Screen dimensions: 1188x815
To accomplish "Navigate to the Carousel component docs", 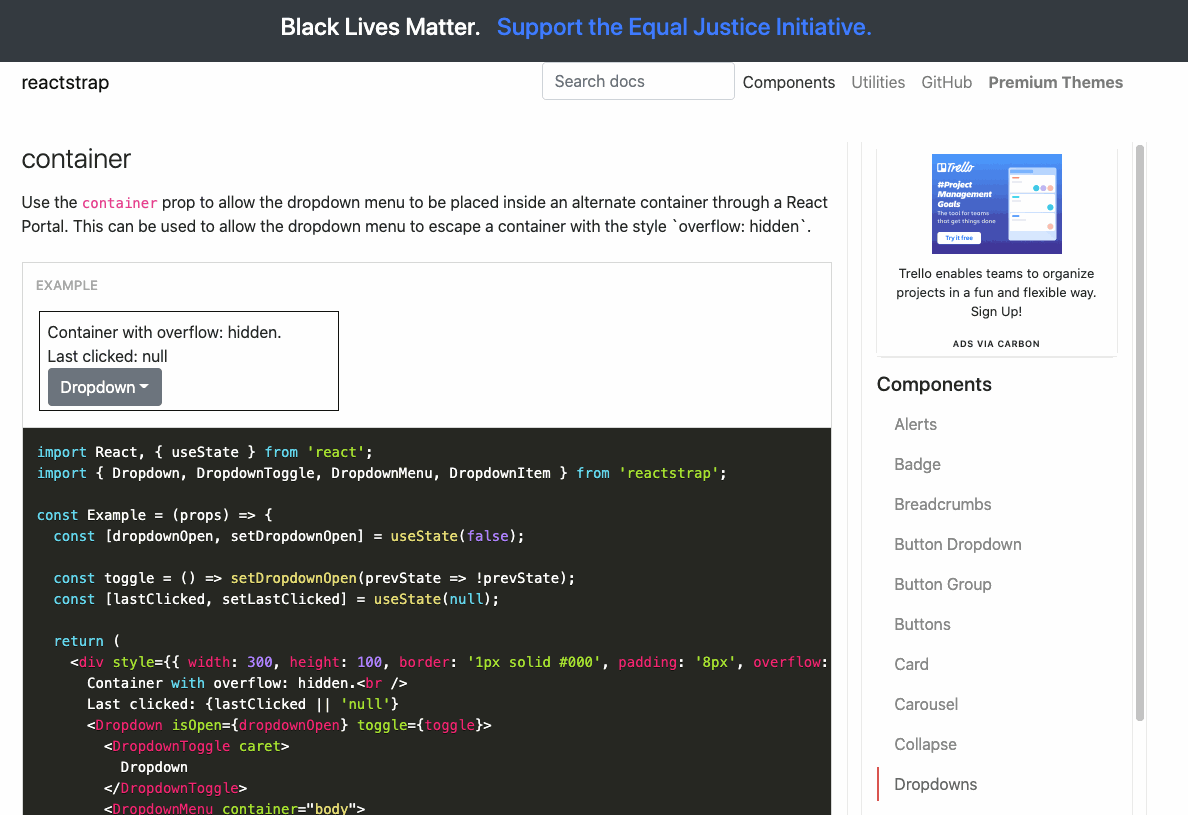I will [x=926, y=704].
